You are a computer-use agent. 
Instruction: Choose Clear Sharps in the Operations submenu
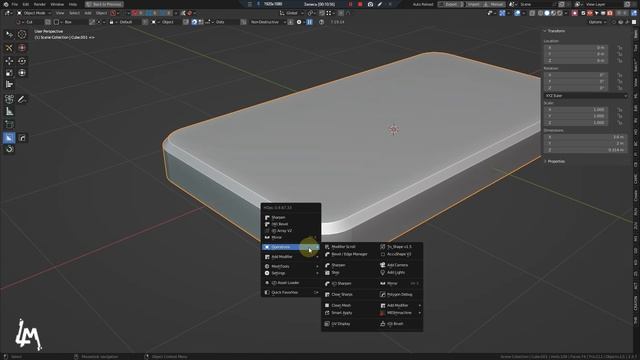pos(342,294)
